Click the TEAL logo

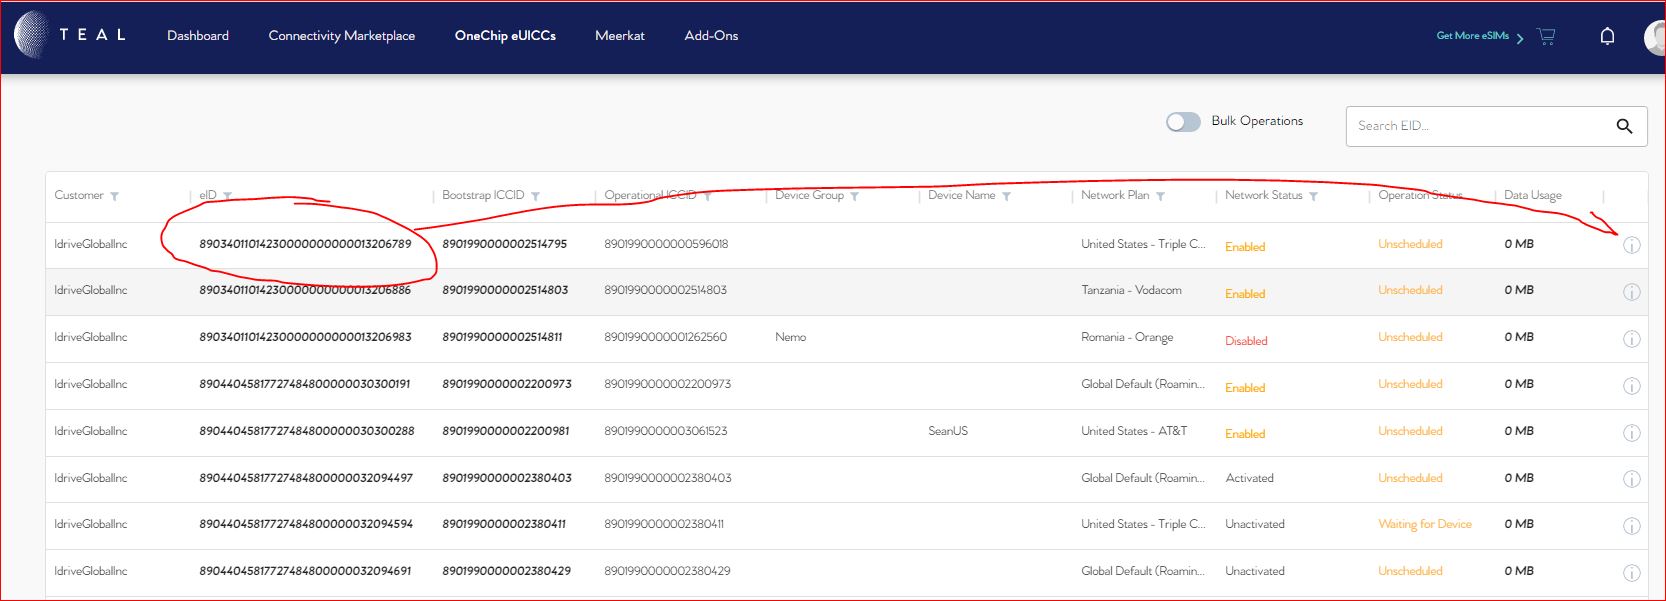tap(70, 35)
